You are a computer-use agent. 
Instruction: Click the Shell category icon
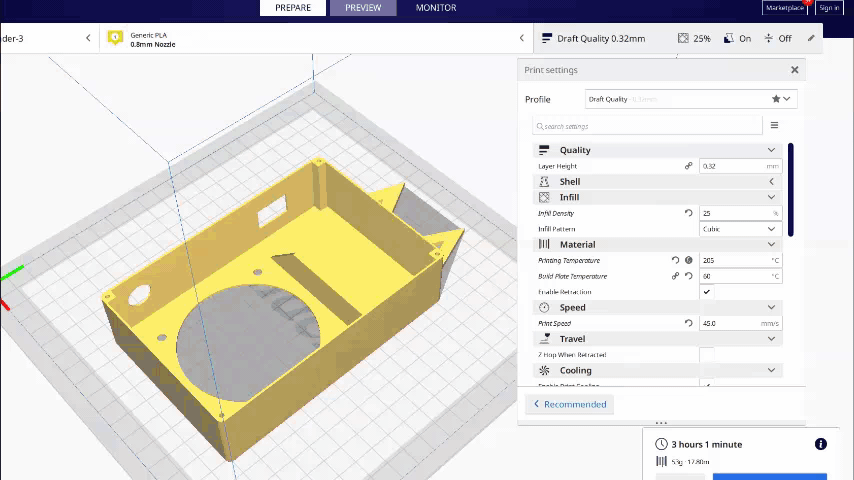coord(544,181)
